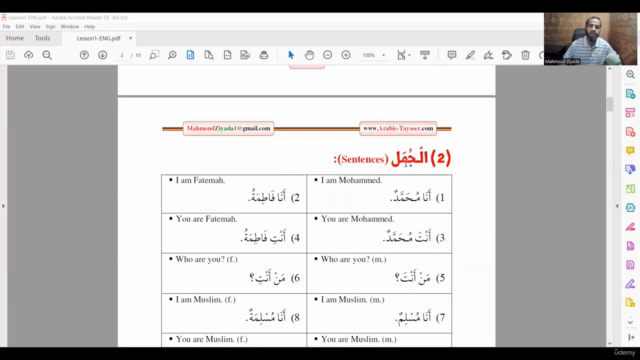Add a comment with sticky note icon
This screenshot has height=360, width=640.
[452, 55]
